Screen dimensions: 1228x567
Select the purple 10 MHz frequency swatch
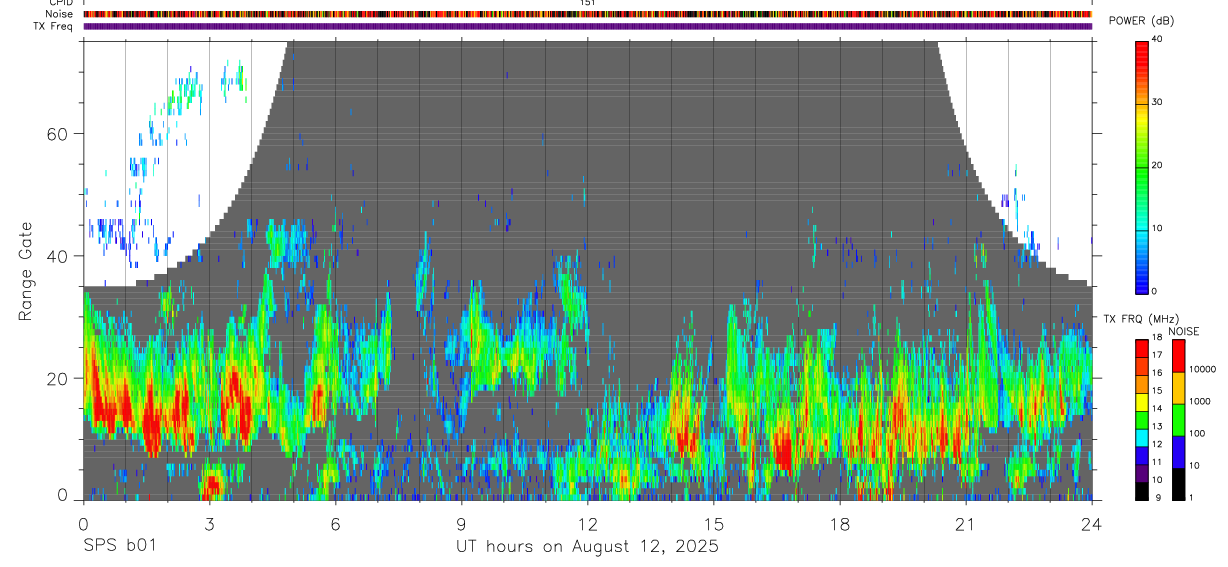pyautogui.click(x=1142, y=473)
